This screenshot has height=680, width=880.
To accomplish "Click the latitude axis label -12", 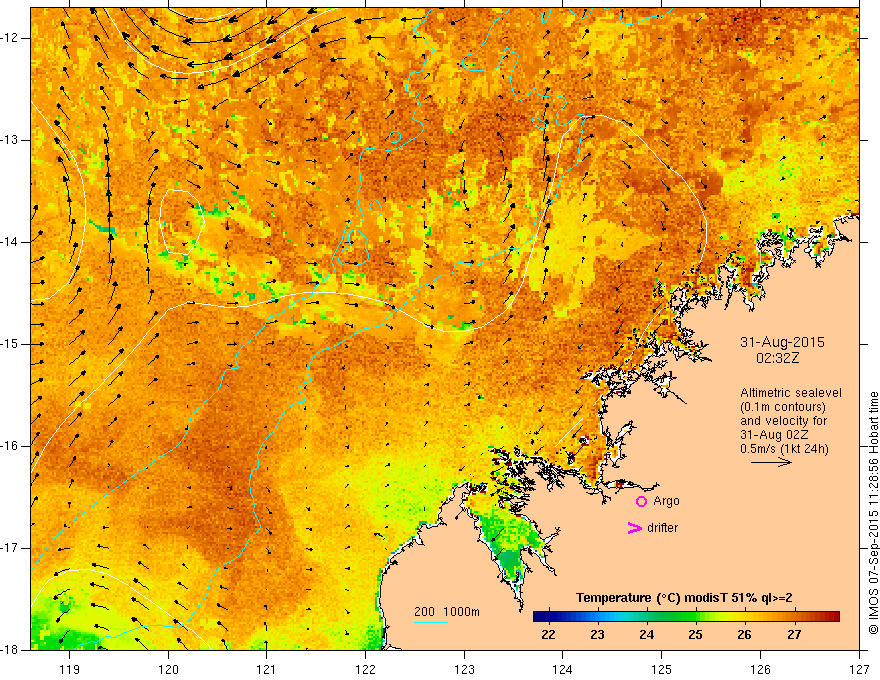I will point(11,38).
